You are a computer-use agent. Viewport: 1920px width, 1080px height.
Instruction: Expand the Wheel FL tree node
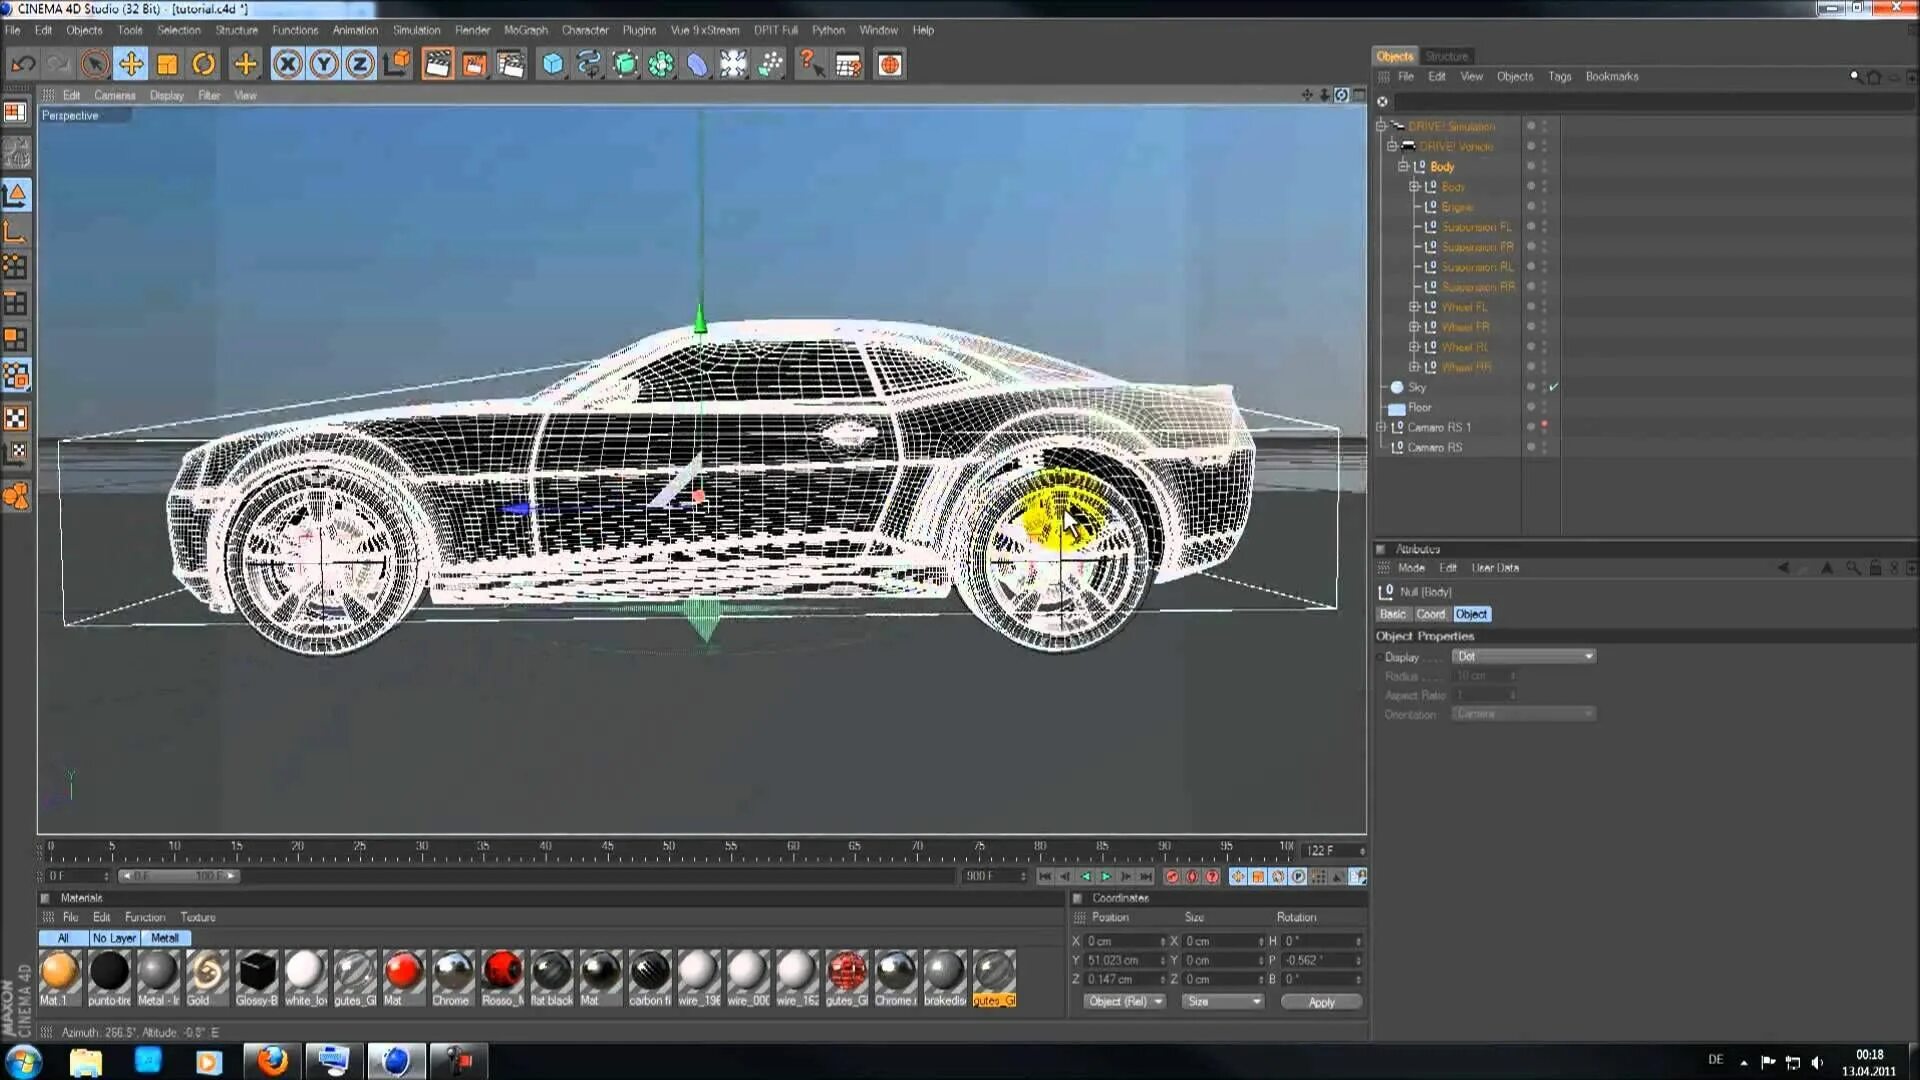click(x=1414, y=307)
